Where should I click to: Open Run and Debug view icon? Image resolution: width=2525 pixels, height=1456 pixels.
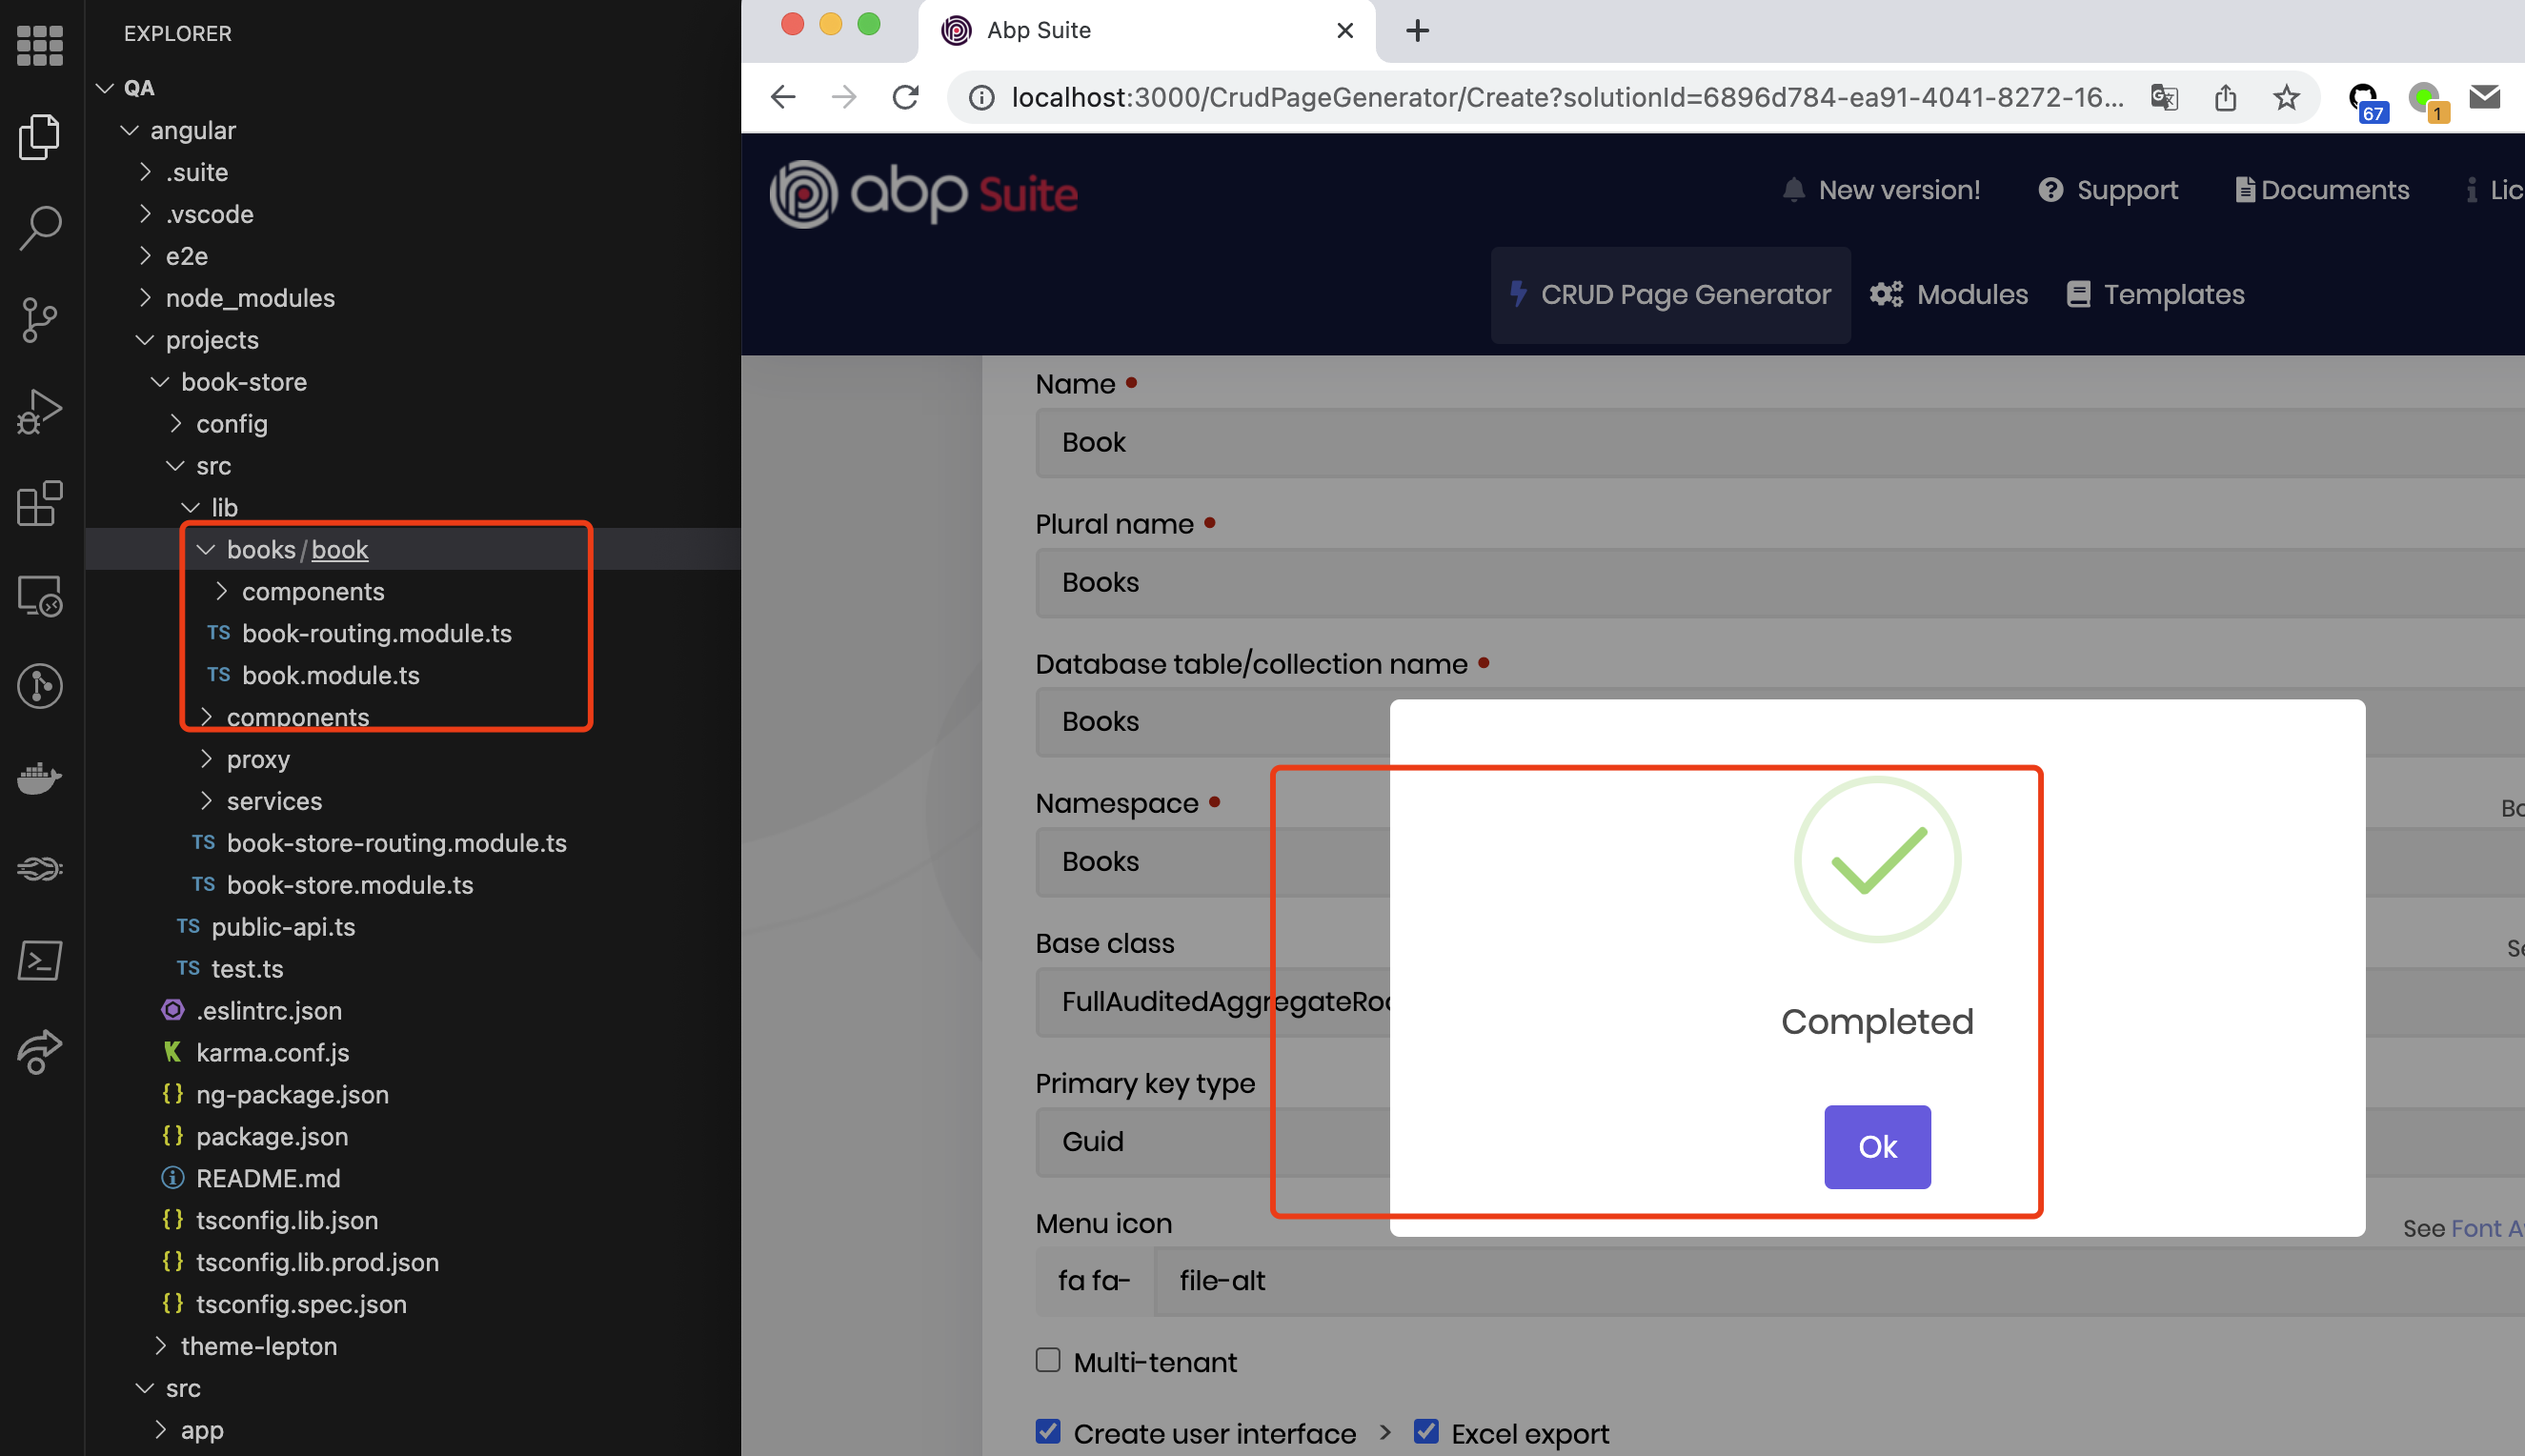(40, 411)
